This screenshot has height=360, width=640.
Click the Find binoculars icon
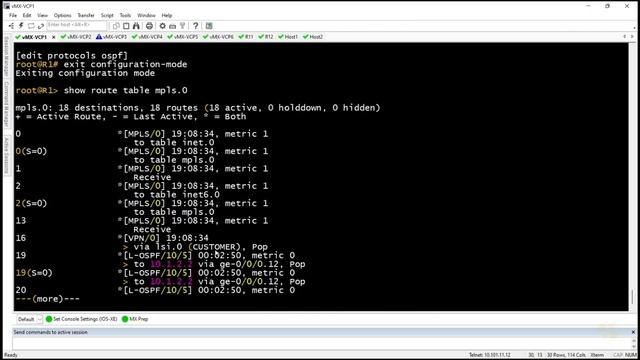coord(136,26)
